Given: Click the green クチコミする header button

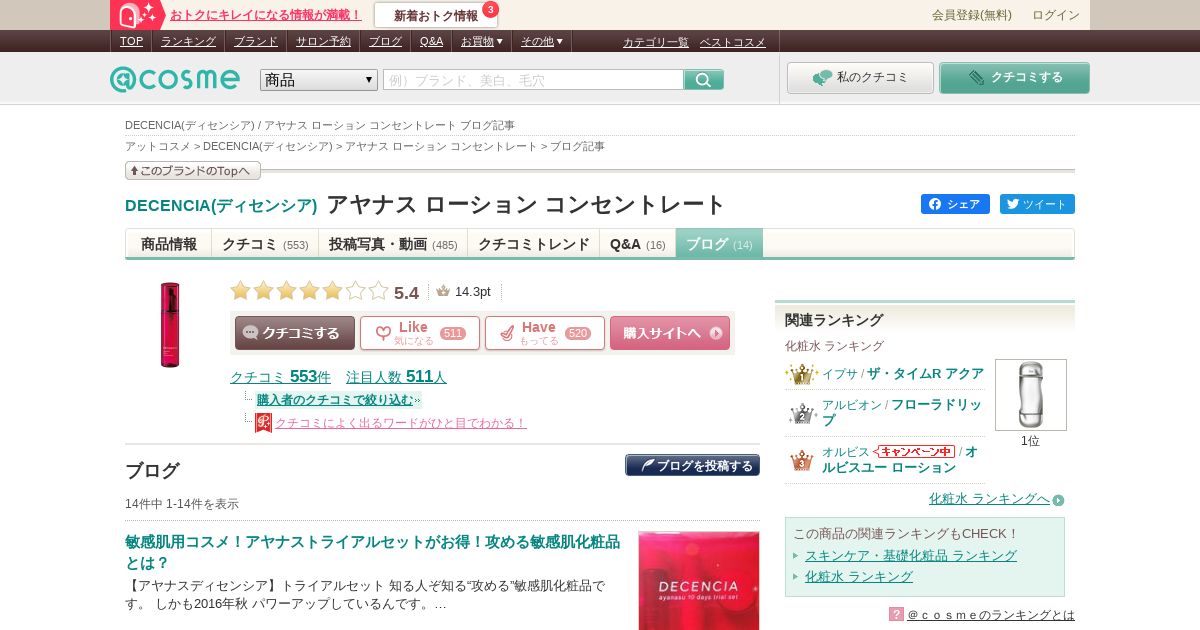Looking at the screenshot, I should [1014, 78].
